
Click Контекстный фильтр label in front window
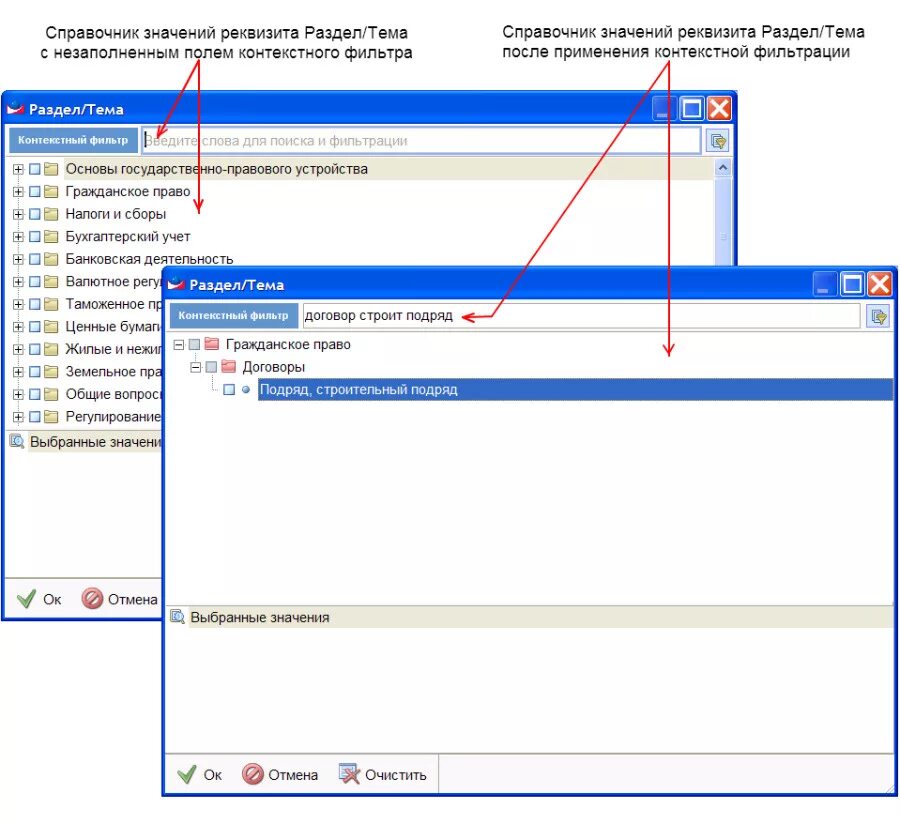[233, 316]
